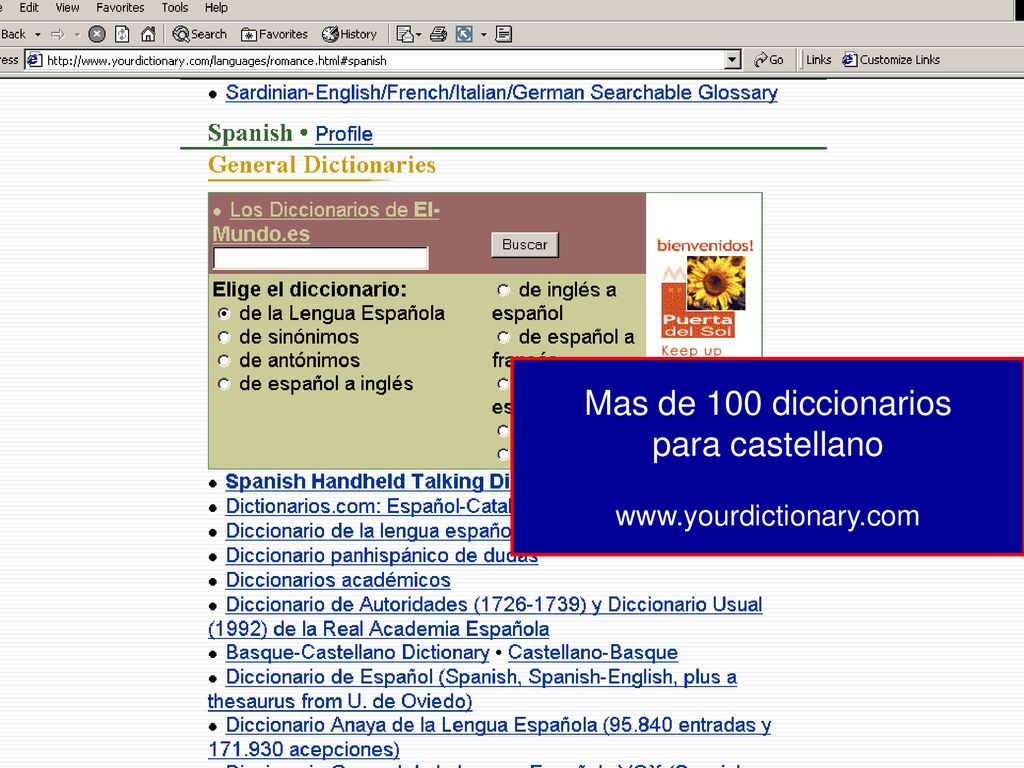Open Customize Links shortcut
1024x768 pixels.
click(891, 59)
